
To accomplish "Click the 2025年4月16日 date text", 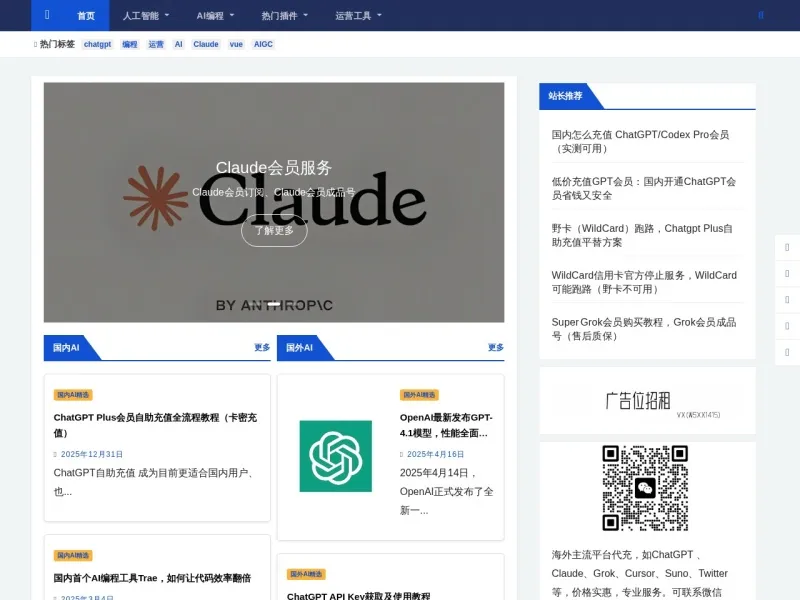I will click(x=435, y=454).
